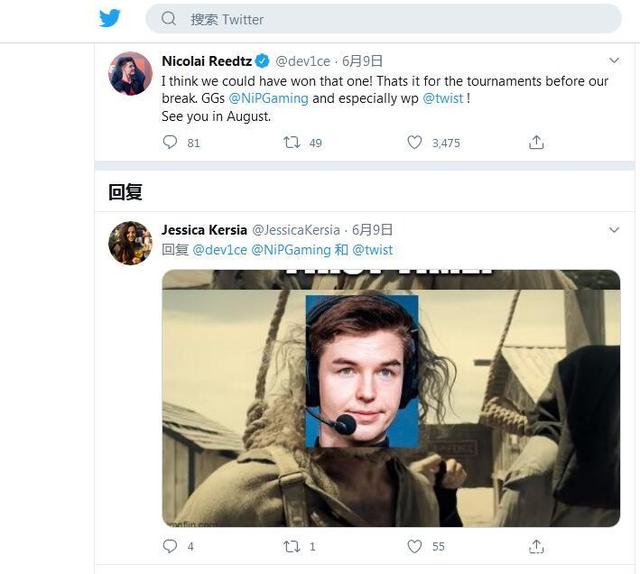Share Jessica Kersia reply
Screen dimensions: 640x574
click(536, 546)
